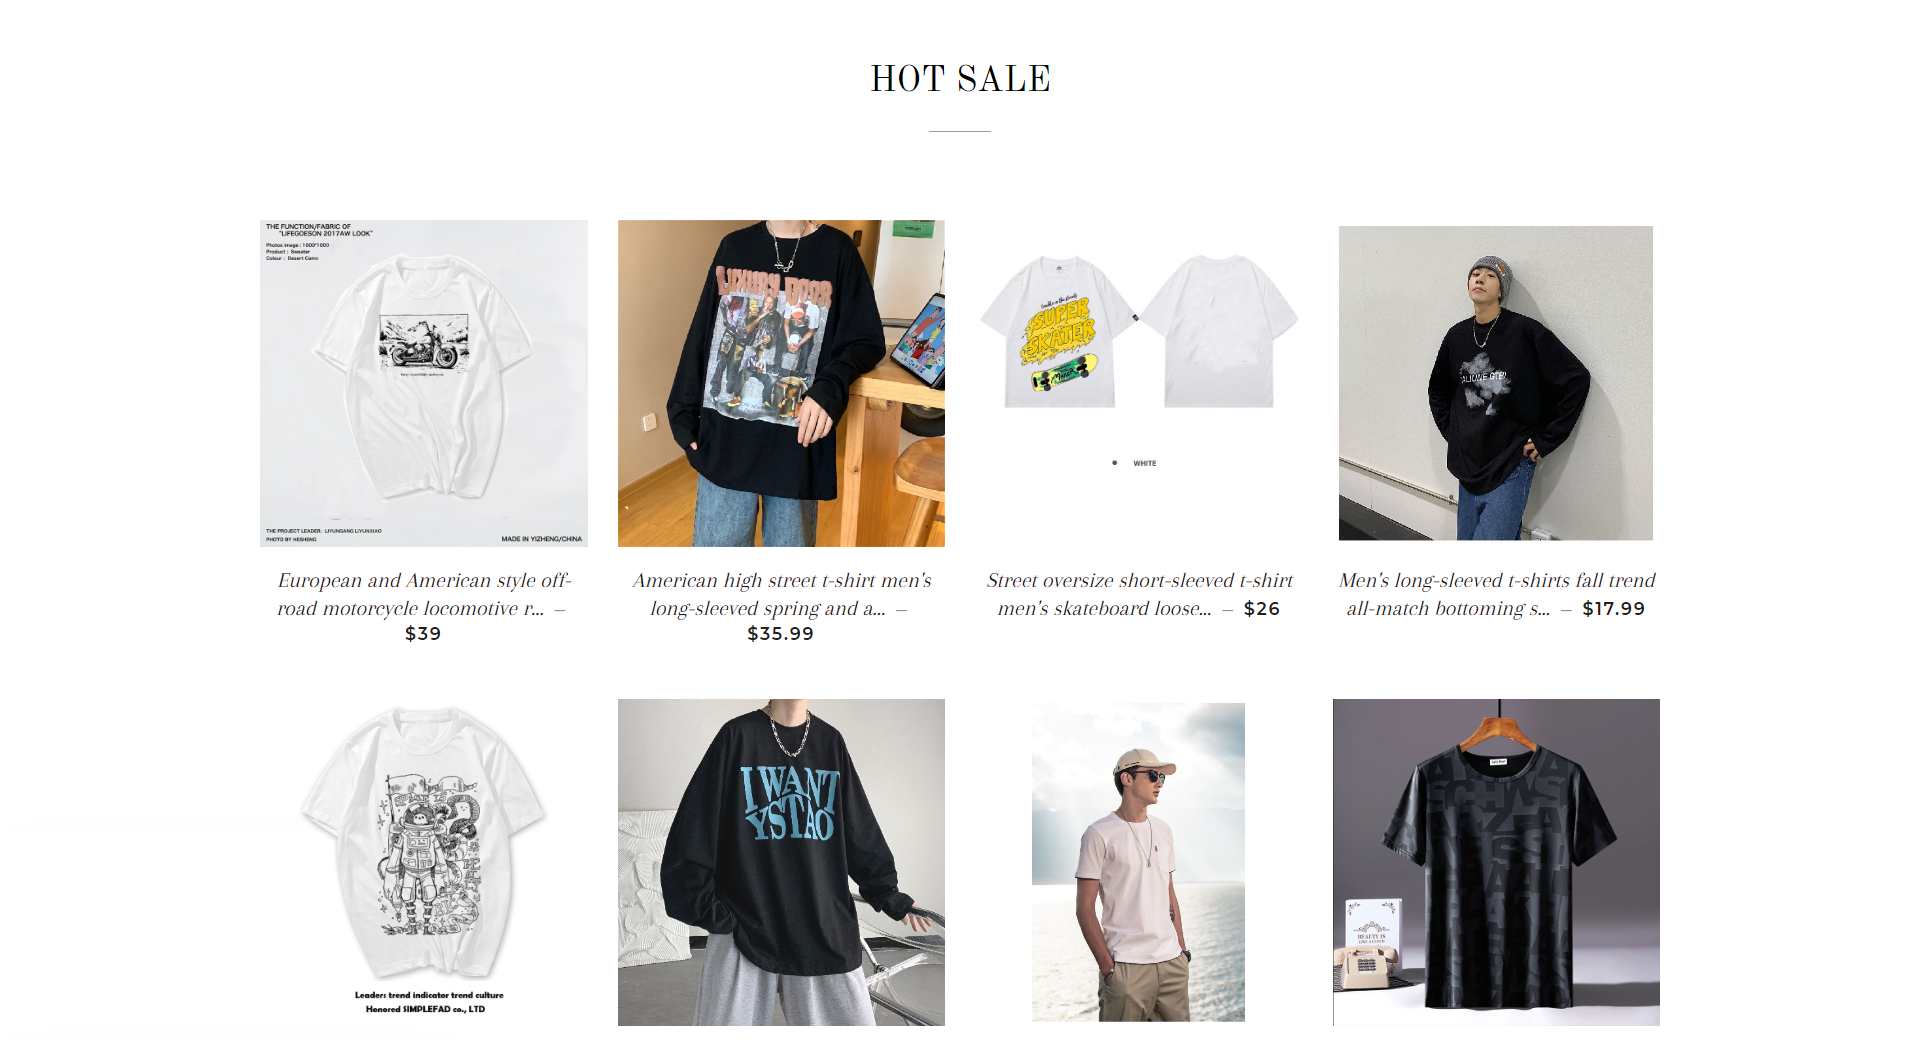1918x1040 pixels.
Task: Open the white motorcycle t-shirt product image
Action: 424,383
